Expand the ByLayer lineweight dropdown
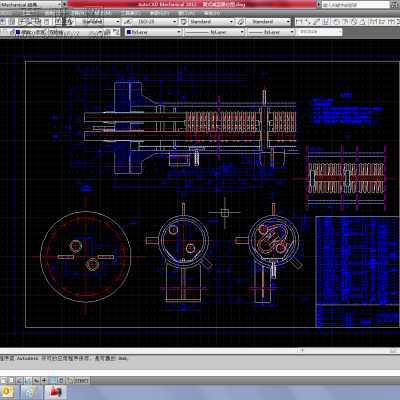 coord(292,32)
